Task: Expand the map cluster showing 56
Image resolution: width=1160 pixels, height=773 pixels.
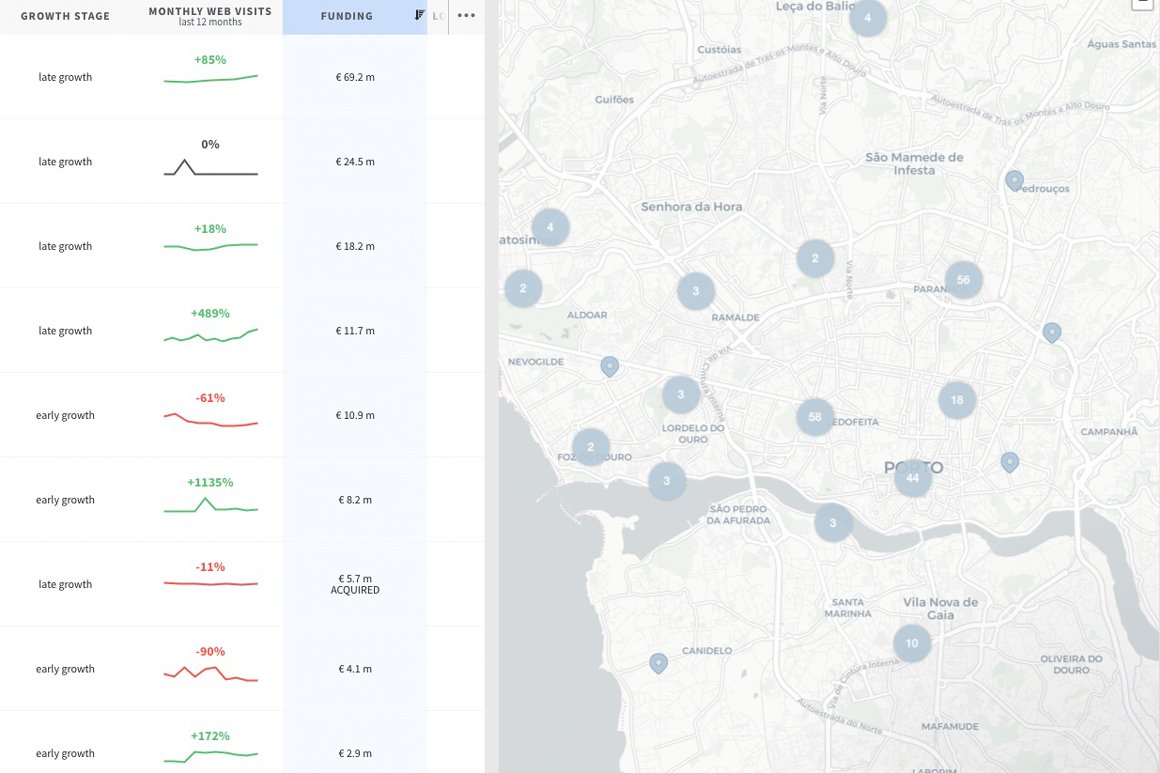Action: click(x=963, y=280)
